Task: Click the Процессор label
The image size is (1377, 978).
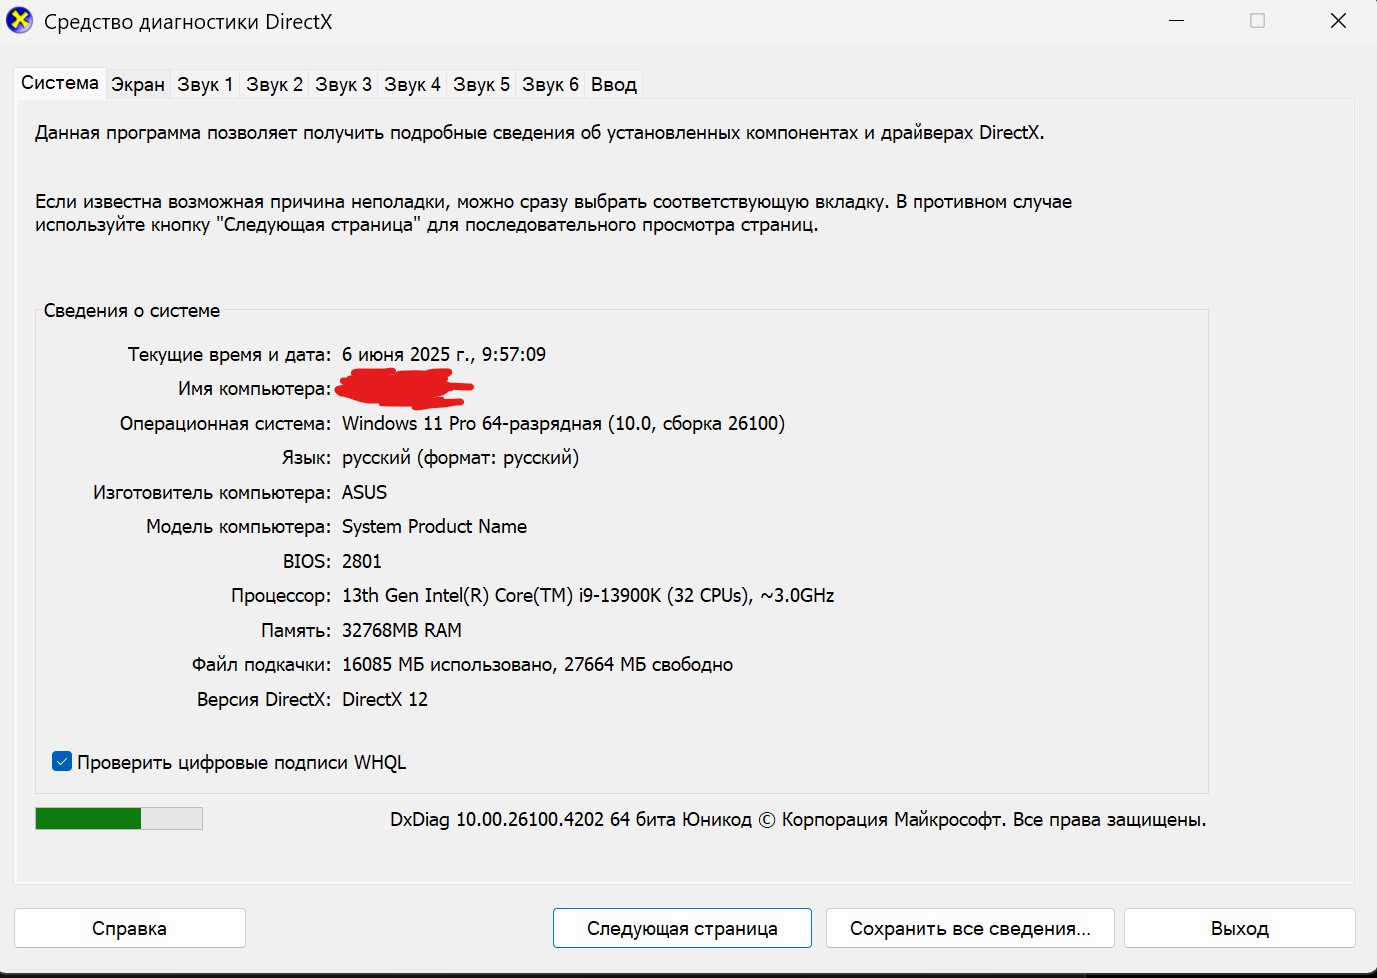Action: click(281, 596)
